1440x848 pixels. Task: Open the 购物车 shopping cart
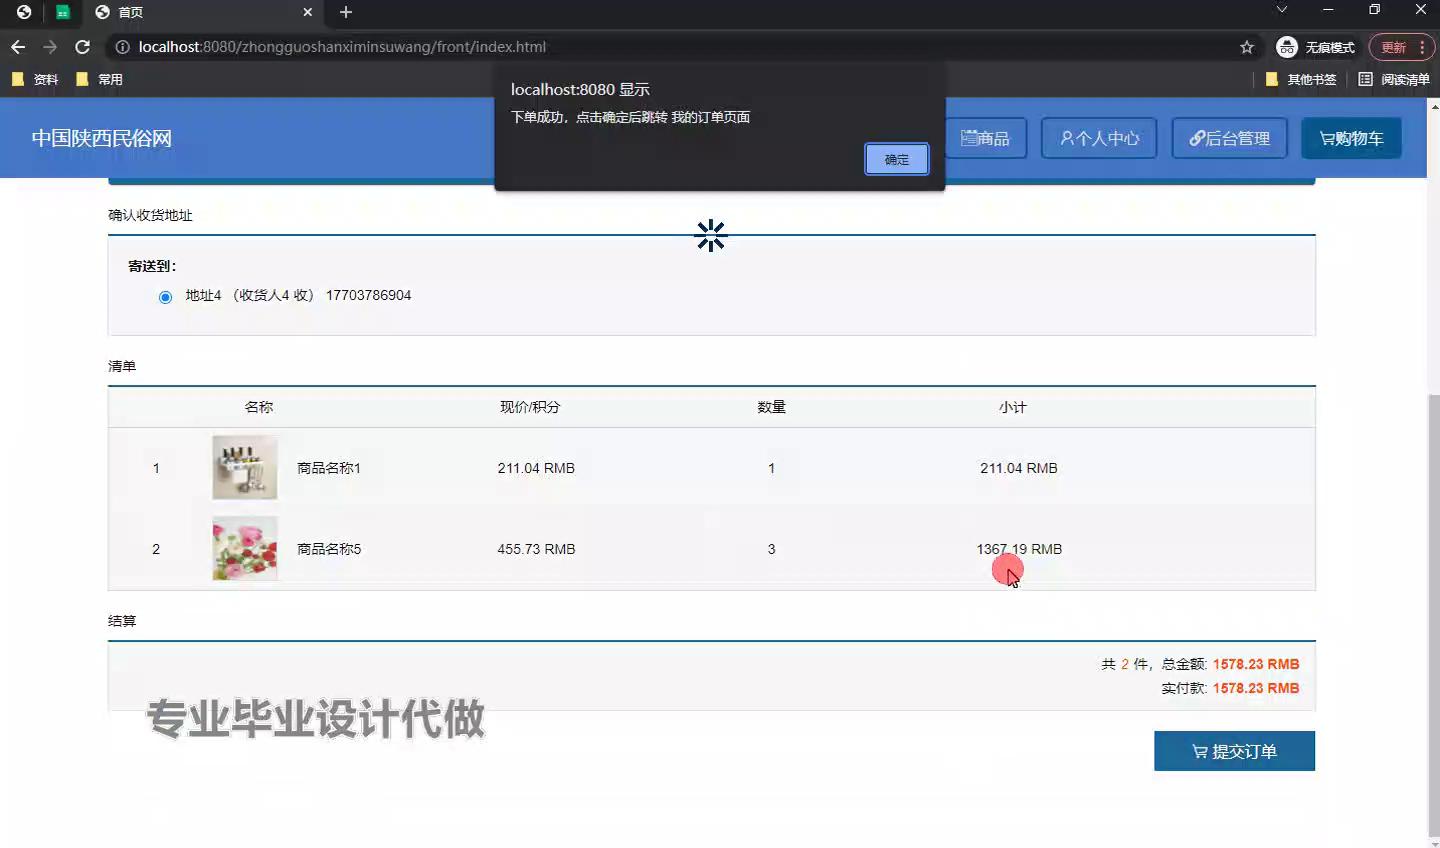coord(1351,138)
